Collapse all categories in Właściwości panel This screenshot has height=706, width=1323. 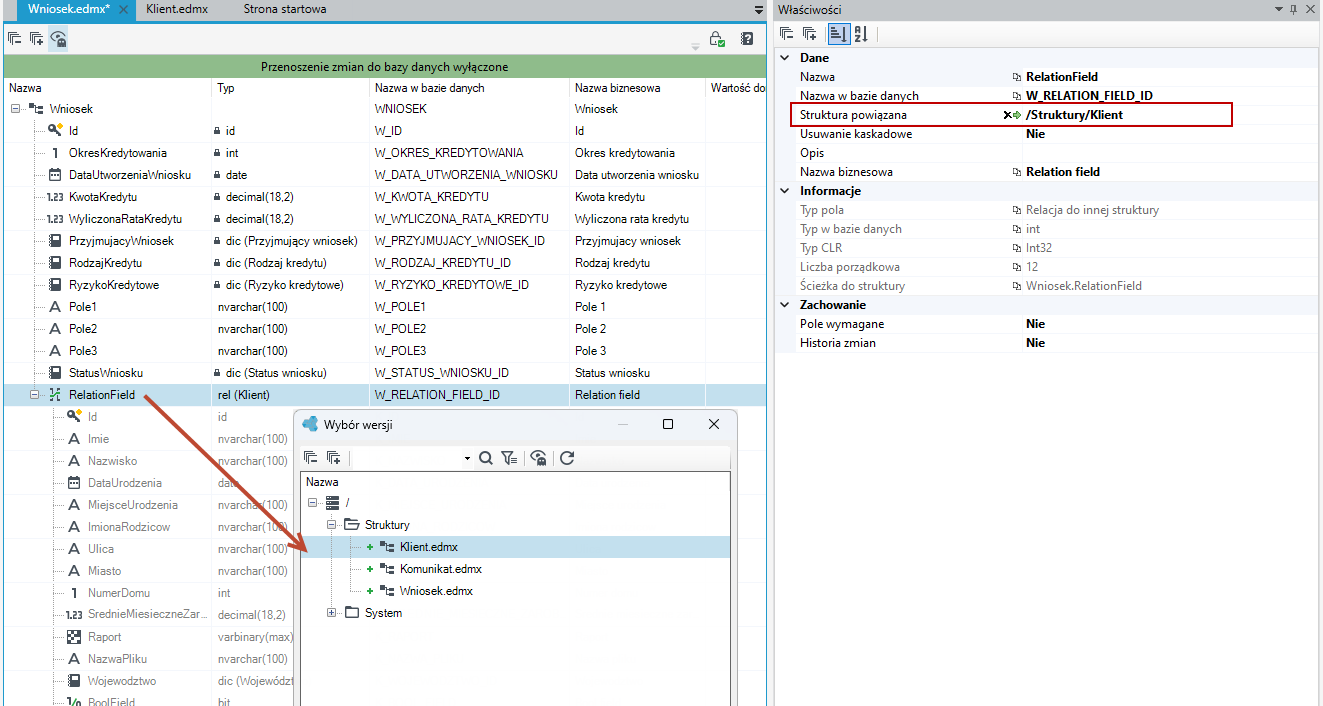pos(787,34)
